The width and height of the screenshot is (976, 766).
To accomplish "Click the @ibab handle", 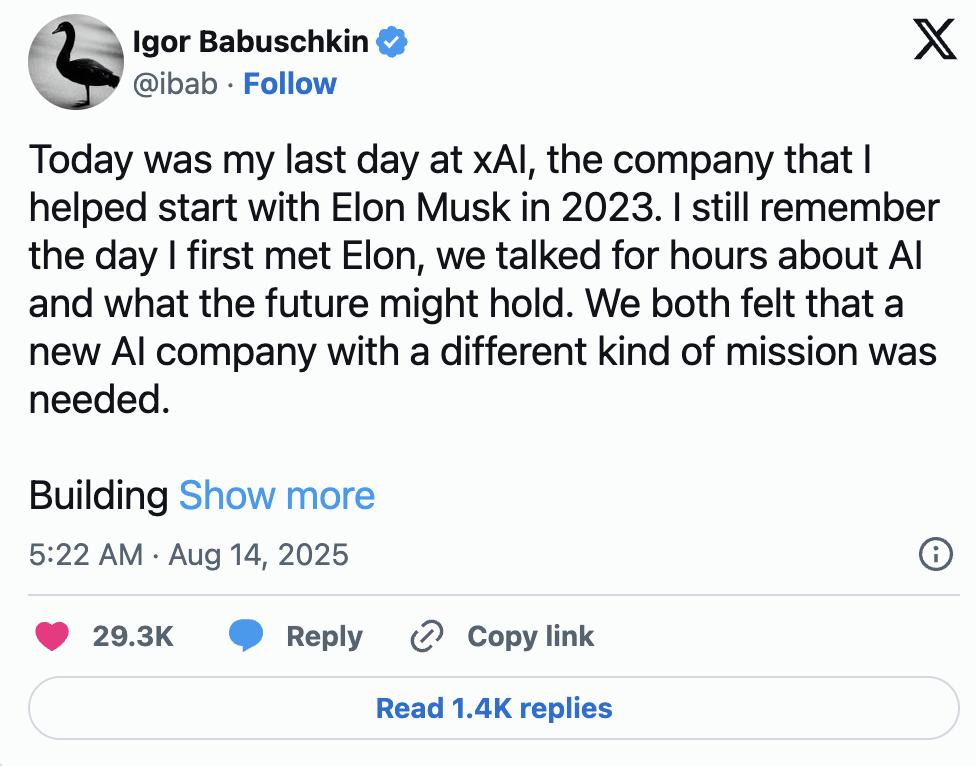I will pyautogui.click(x=175, y=84).
